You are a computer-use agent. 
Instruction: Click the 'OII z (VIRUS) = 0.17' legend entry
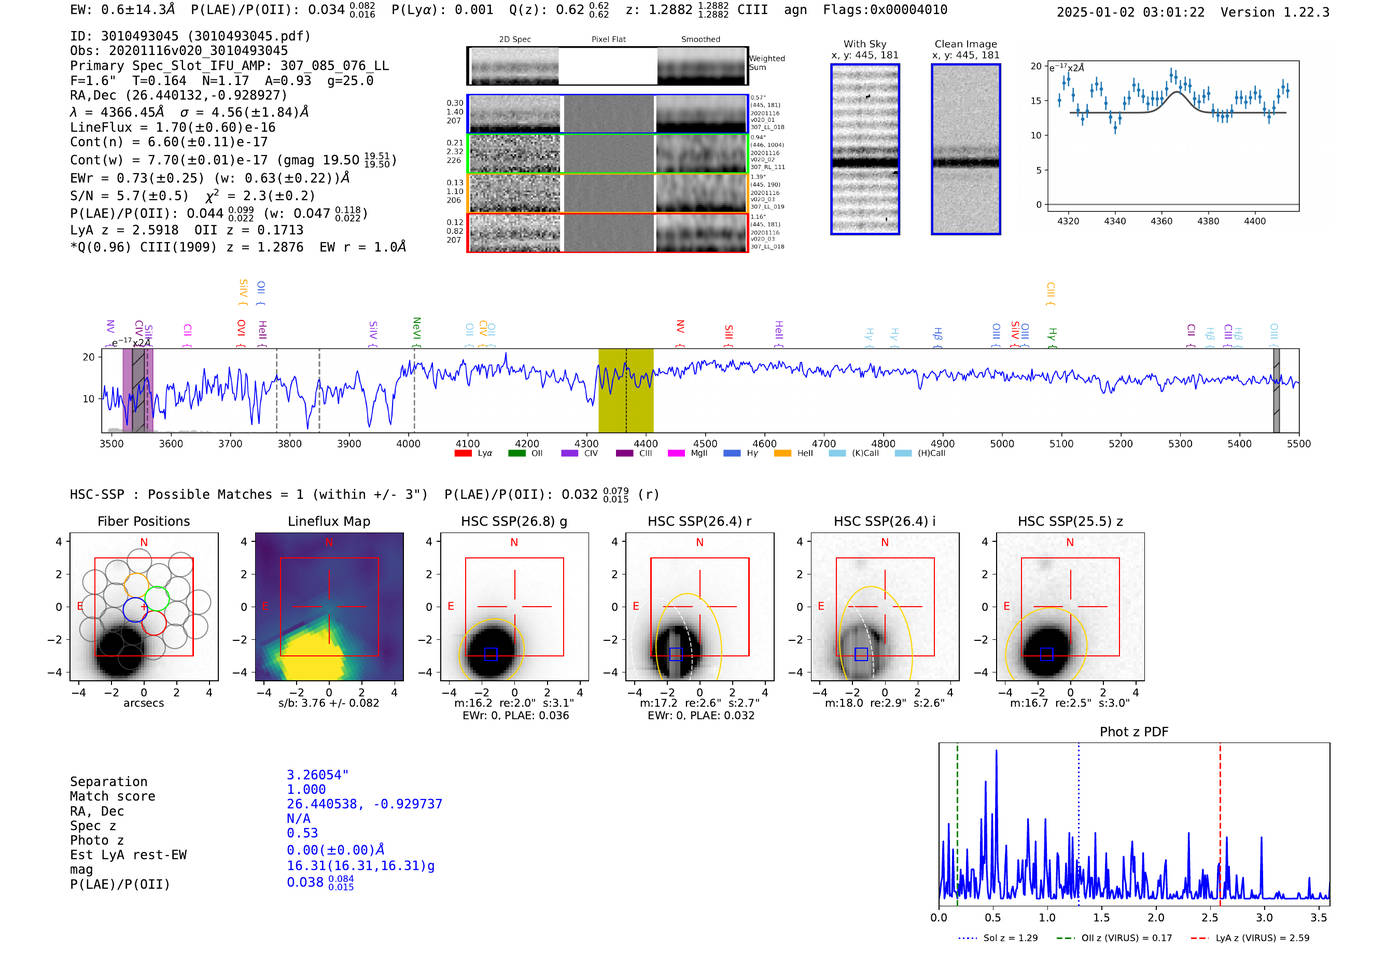click(x=1114, y=938)
